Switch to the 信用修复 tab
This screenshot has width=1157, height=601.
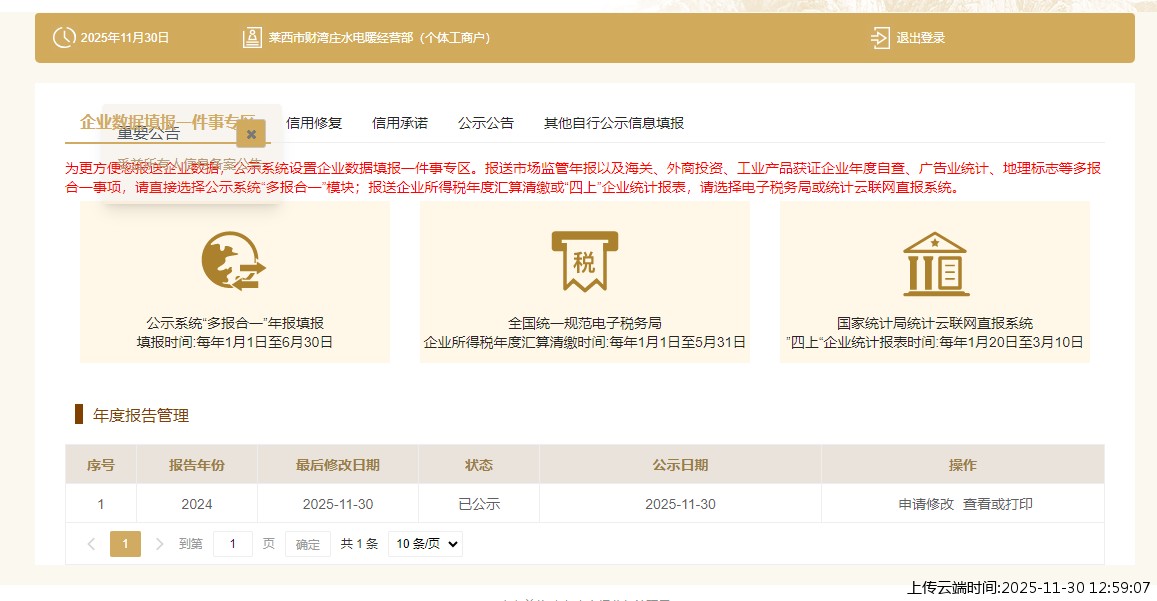(311, 121)
